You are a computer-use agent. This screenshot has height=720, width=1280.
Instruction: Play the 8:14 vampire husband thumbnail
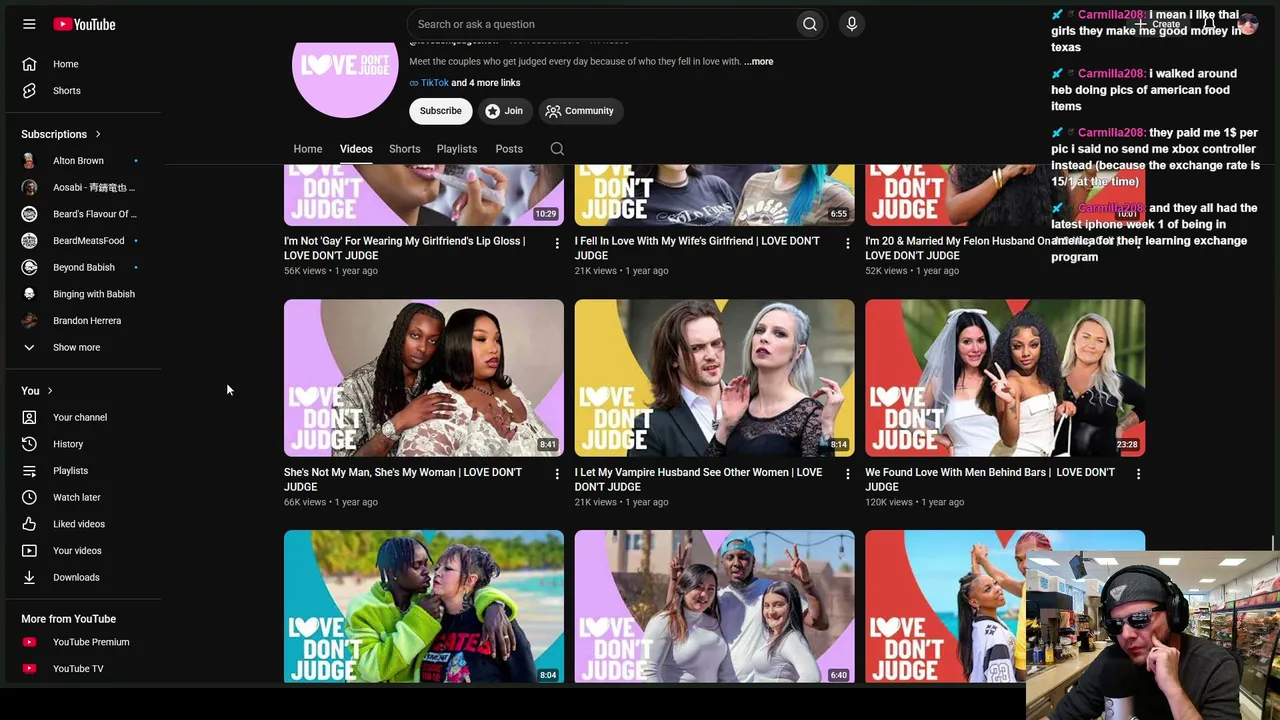[x=715, y=378]
